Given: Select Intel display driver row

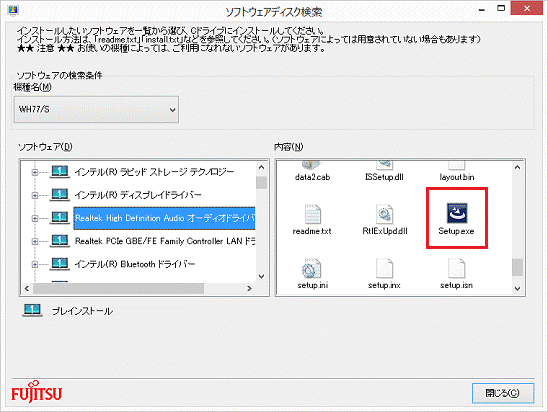Looking at the screenshot, I should 138,195.
